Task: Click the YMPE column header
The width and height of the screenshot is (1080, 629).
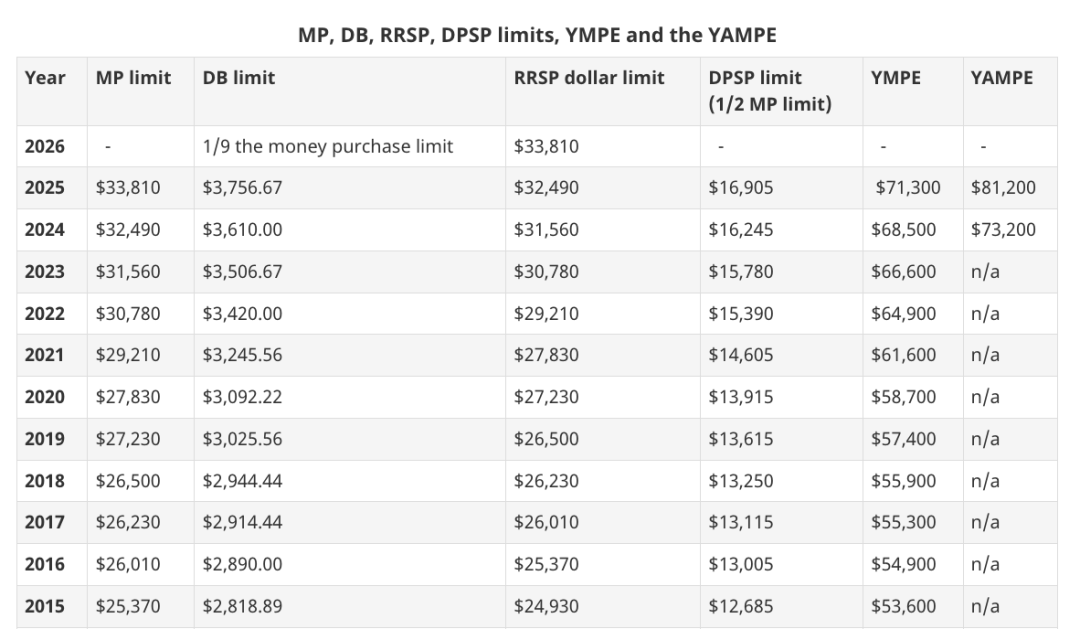Action: (x=895, y=78)
